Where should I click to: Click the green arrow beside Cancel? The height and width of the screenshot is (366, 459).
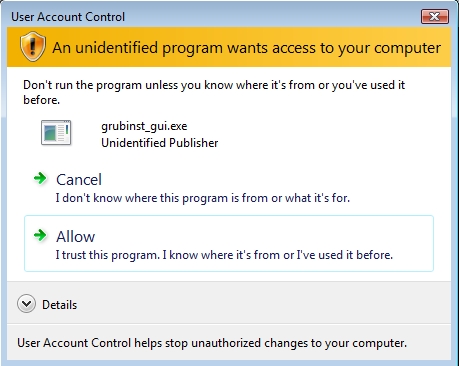tap(40, 178)
